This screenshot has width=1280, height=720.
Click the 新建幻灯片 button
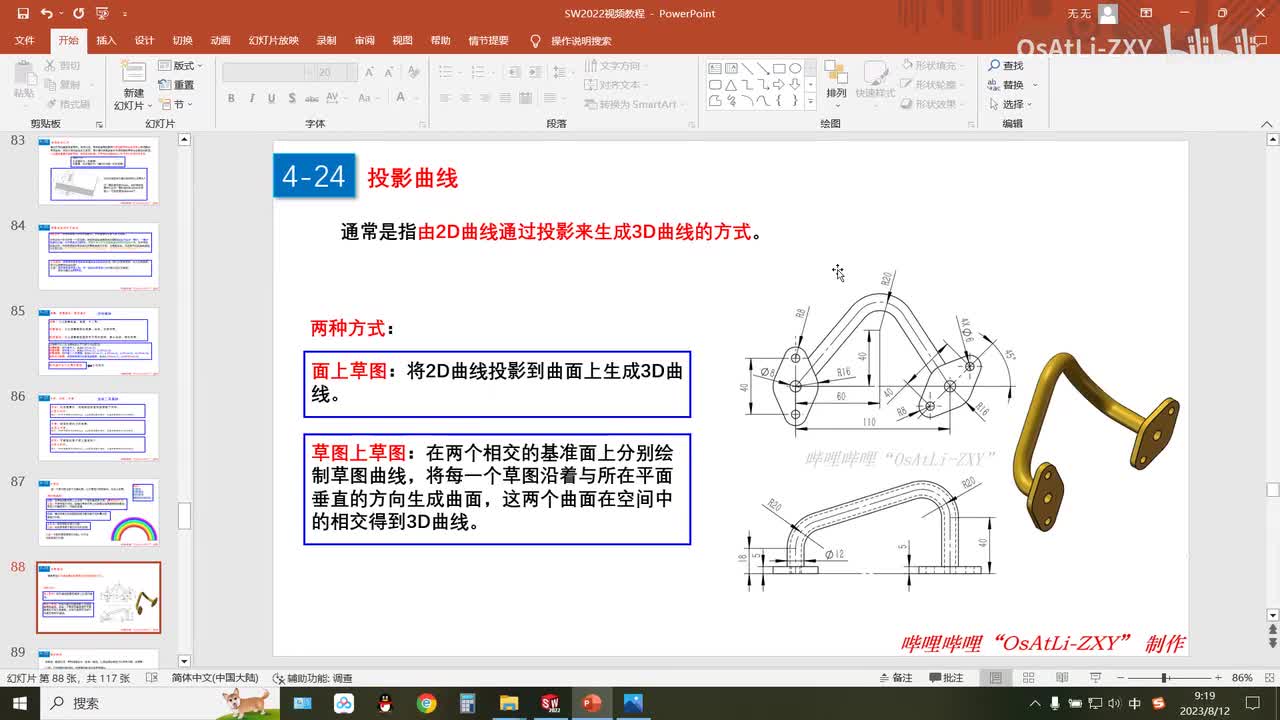(134, 86)
